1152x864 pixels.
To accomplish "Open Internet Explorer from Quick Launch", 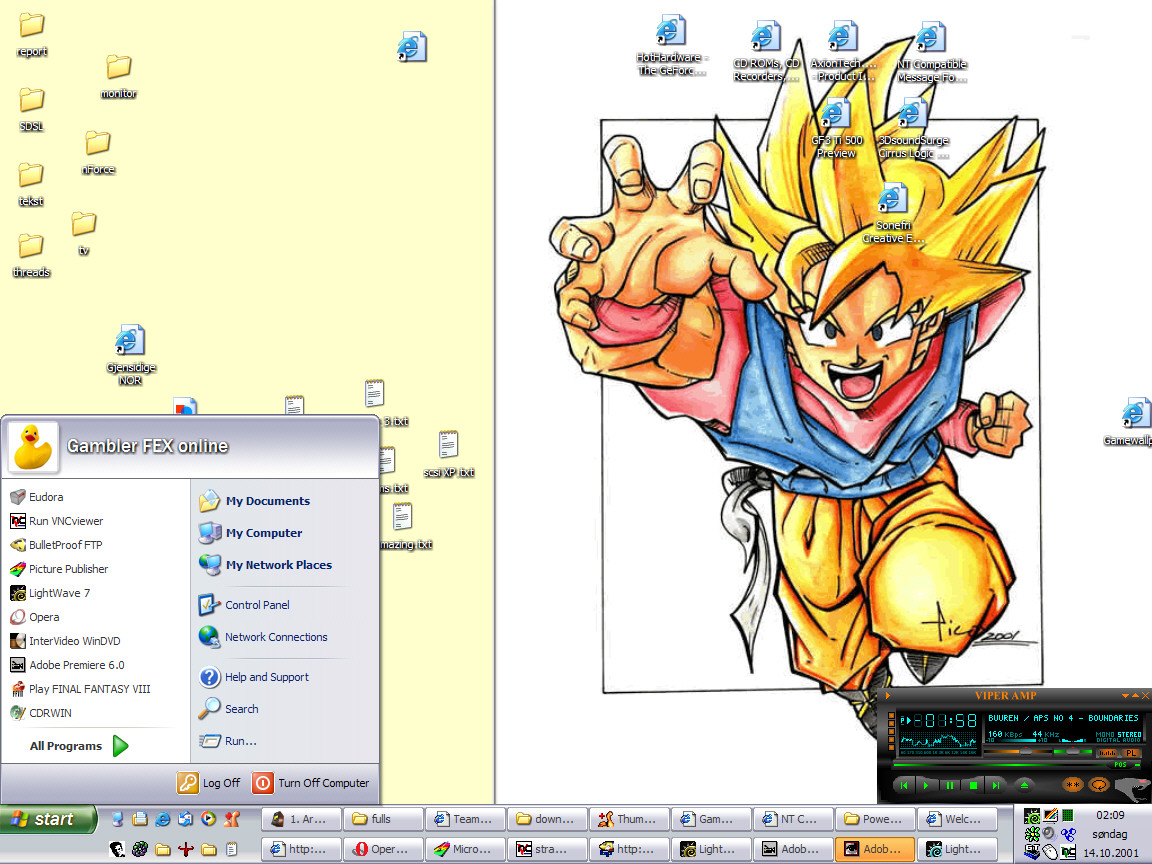I will [x=163, y=818].
